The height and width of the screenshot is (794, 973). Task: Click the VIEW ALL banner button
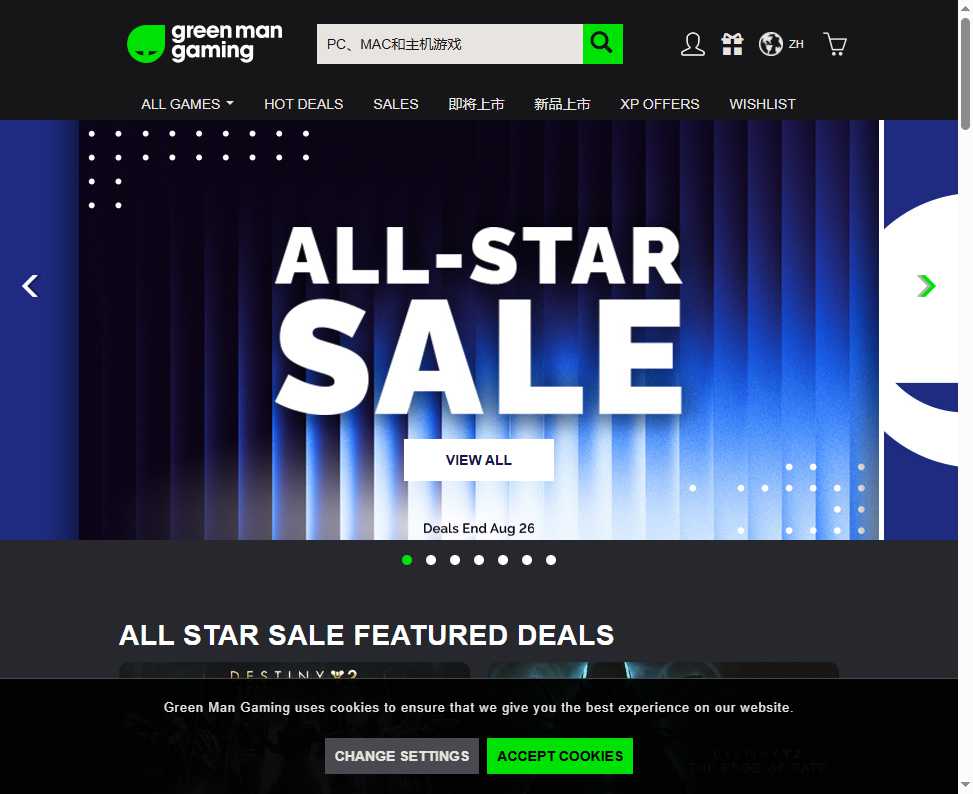(x=479, y=460)
